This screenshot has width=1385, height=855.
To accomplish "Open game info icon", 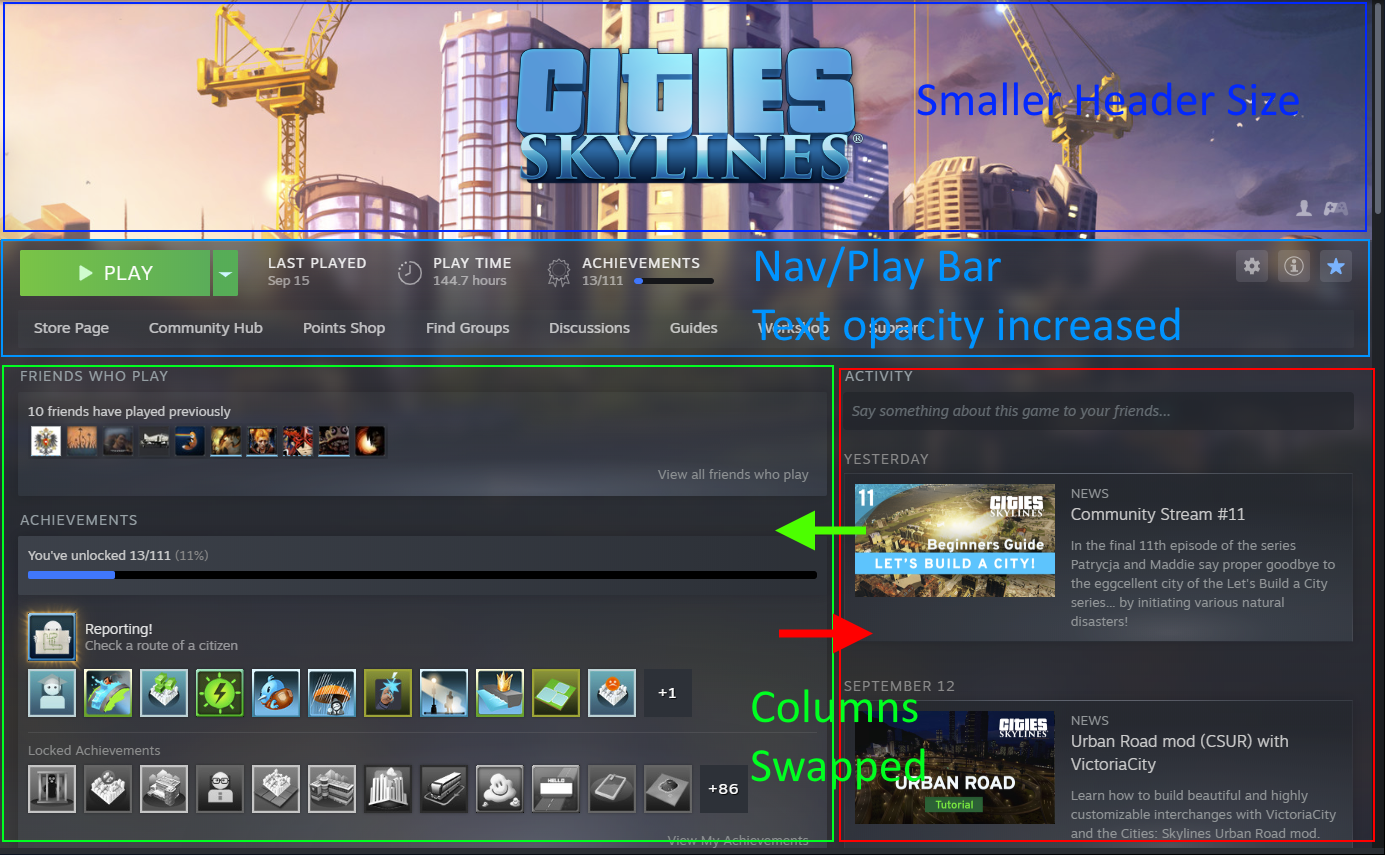I will point(1294,266).
